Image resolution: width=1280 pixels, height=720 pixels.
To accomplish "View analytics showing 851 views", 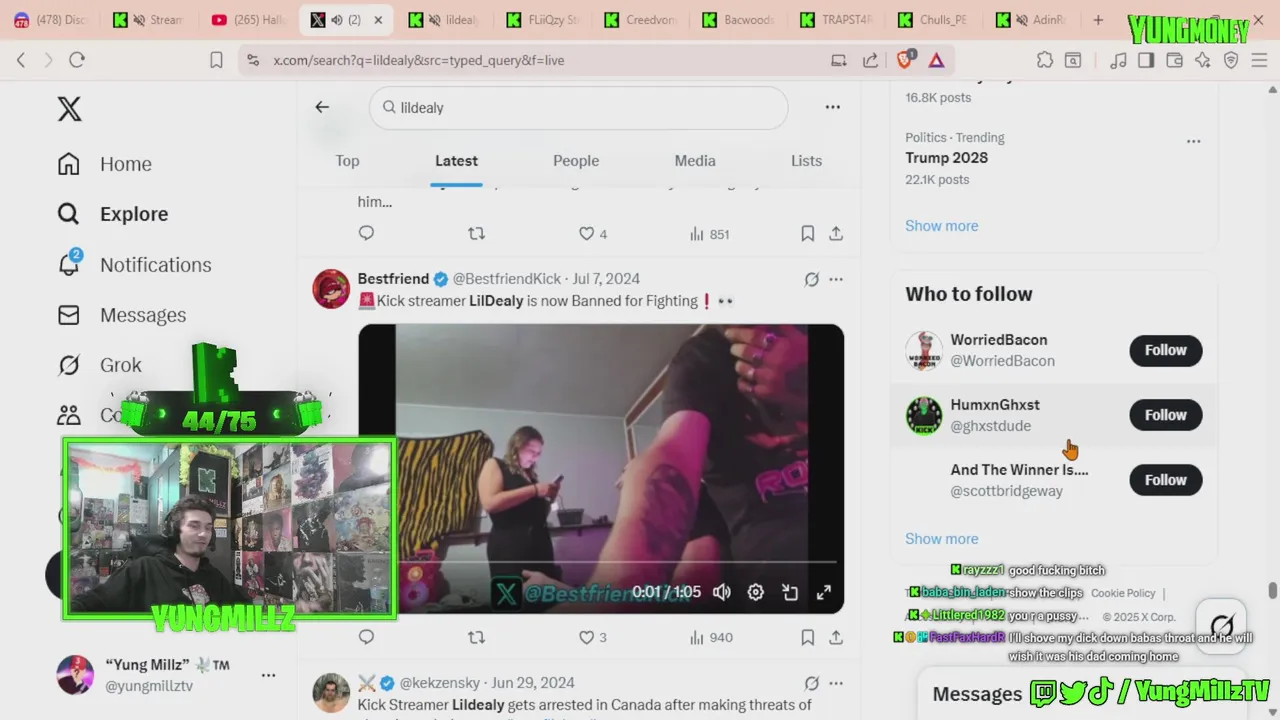I will (x=709, y=234).
